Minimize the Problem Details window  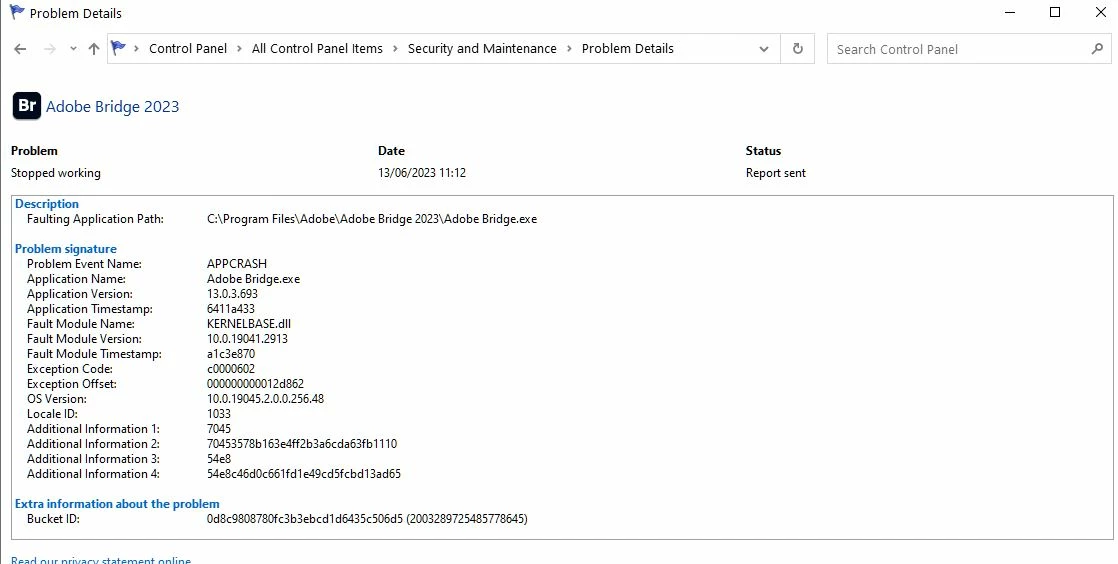click(x=1010, y=12)
